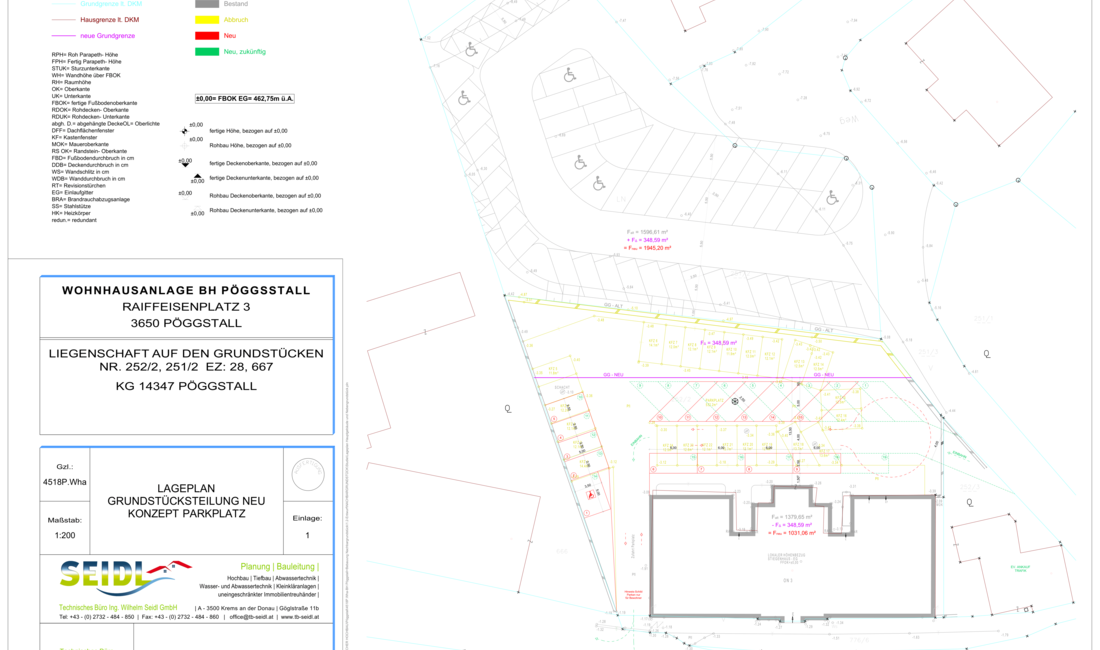Click the 'LAGEPLAN' title text
This screenshot has width=1100, height=650.
[186, 489]
